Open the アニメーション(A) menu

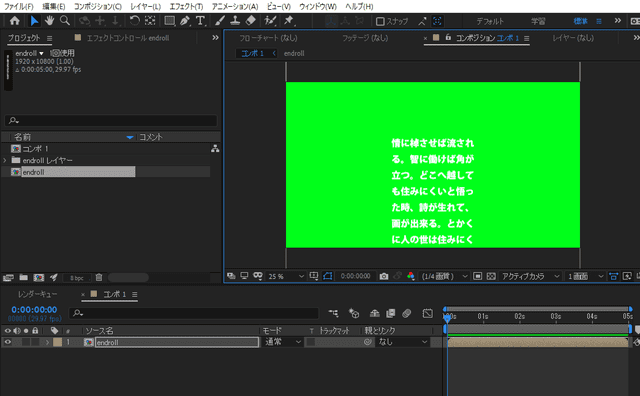point(235,7)
